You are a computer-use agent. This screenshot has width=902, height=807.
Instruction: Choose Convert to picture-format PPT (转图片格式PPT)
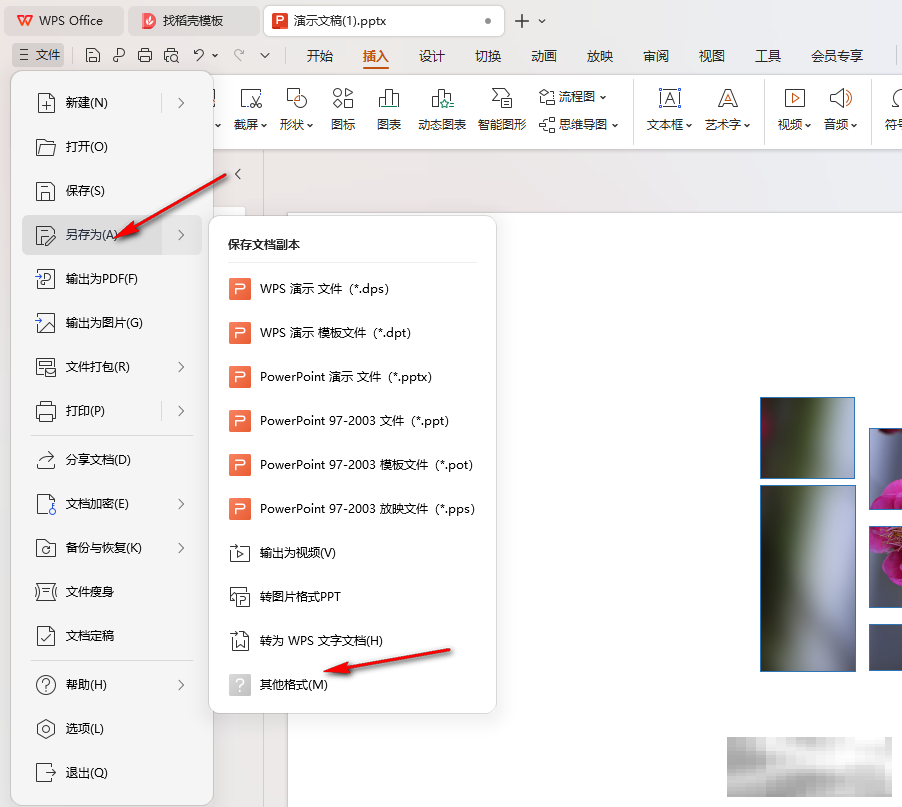click(352, 596)
